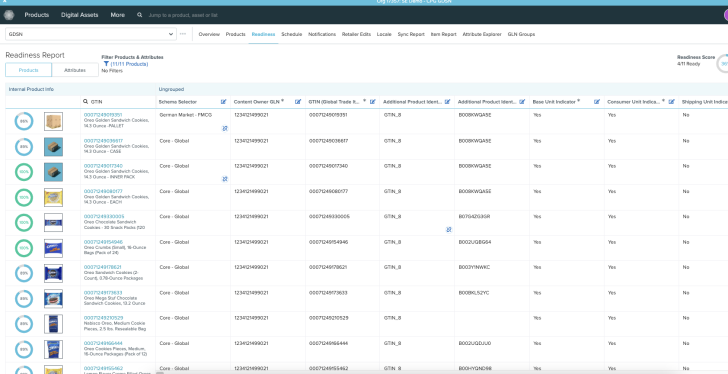Open product link 00071249019351
The image size is (728, 374).
pos(103,115)
